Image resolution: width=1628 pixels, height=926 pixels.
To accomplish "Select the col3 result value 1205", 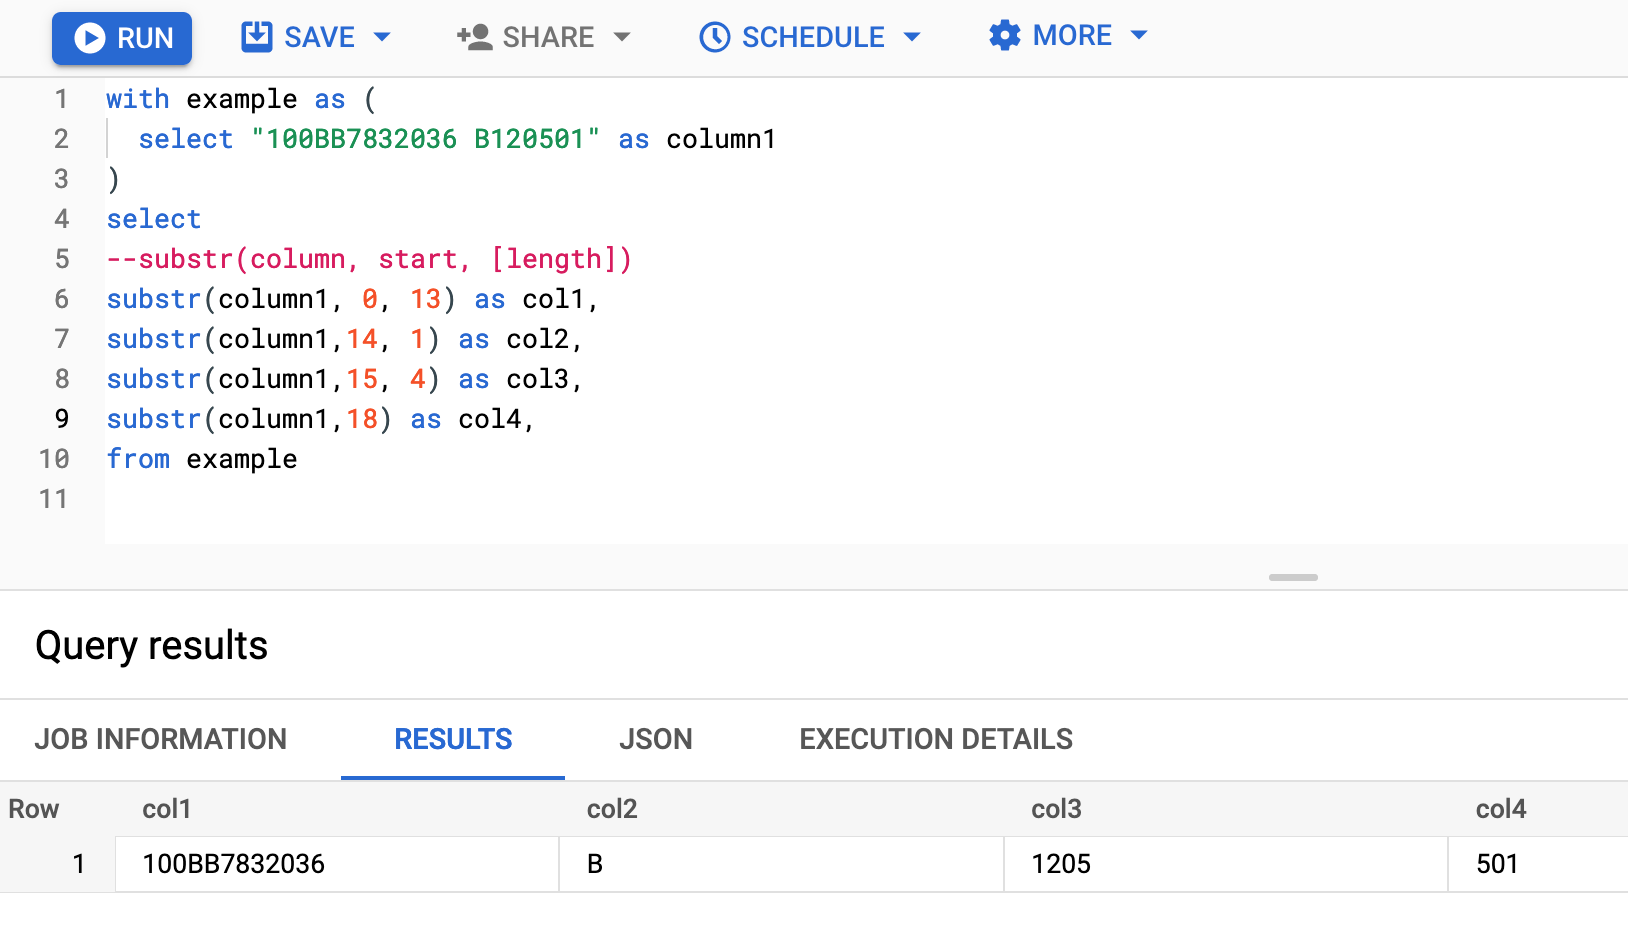I will (1060, 863).
